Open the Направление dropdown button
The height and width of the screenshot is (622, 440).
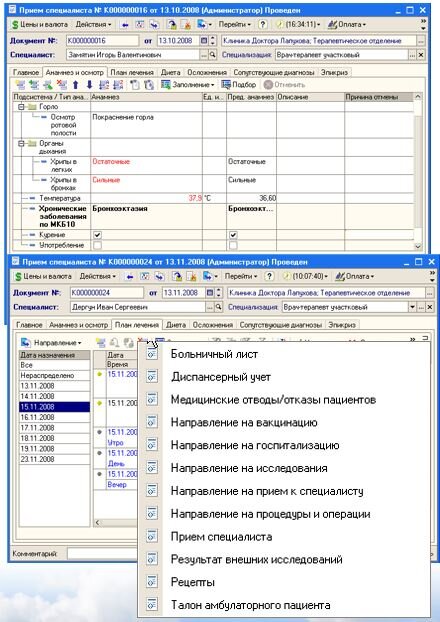pyautogui.click(x=51, y=343)
